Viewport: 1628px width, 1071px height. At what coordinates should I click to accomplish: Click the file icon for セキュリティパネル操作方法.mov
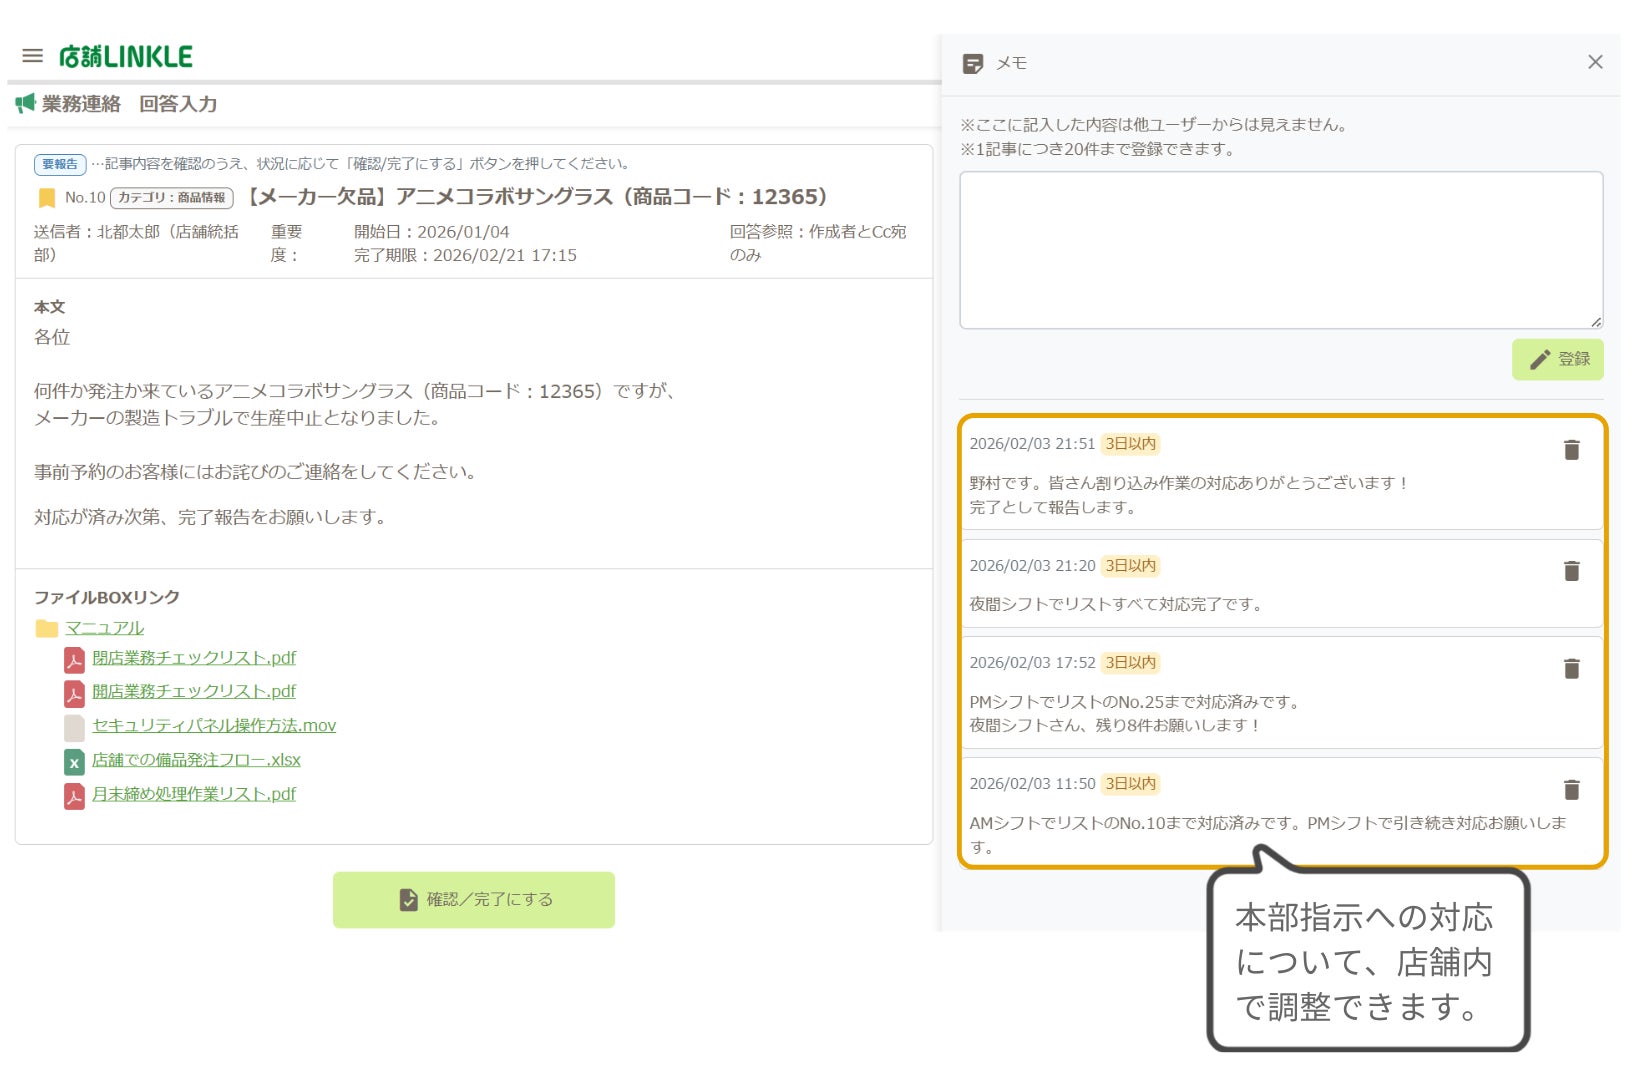coord(74,727)
